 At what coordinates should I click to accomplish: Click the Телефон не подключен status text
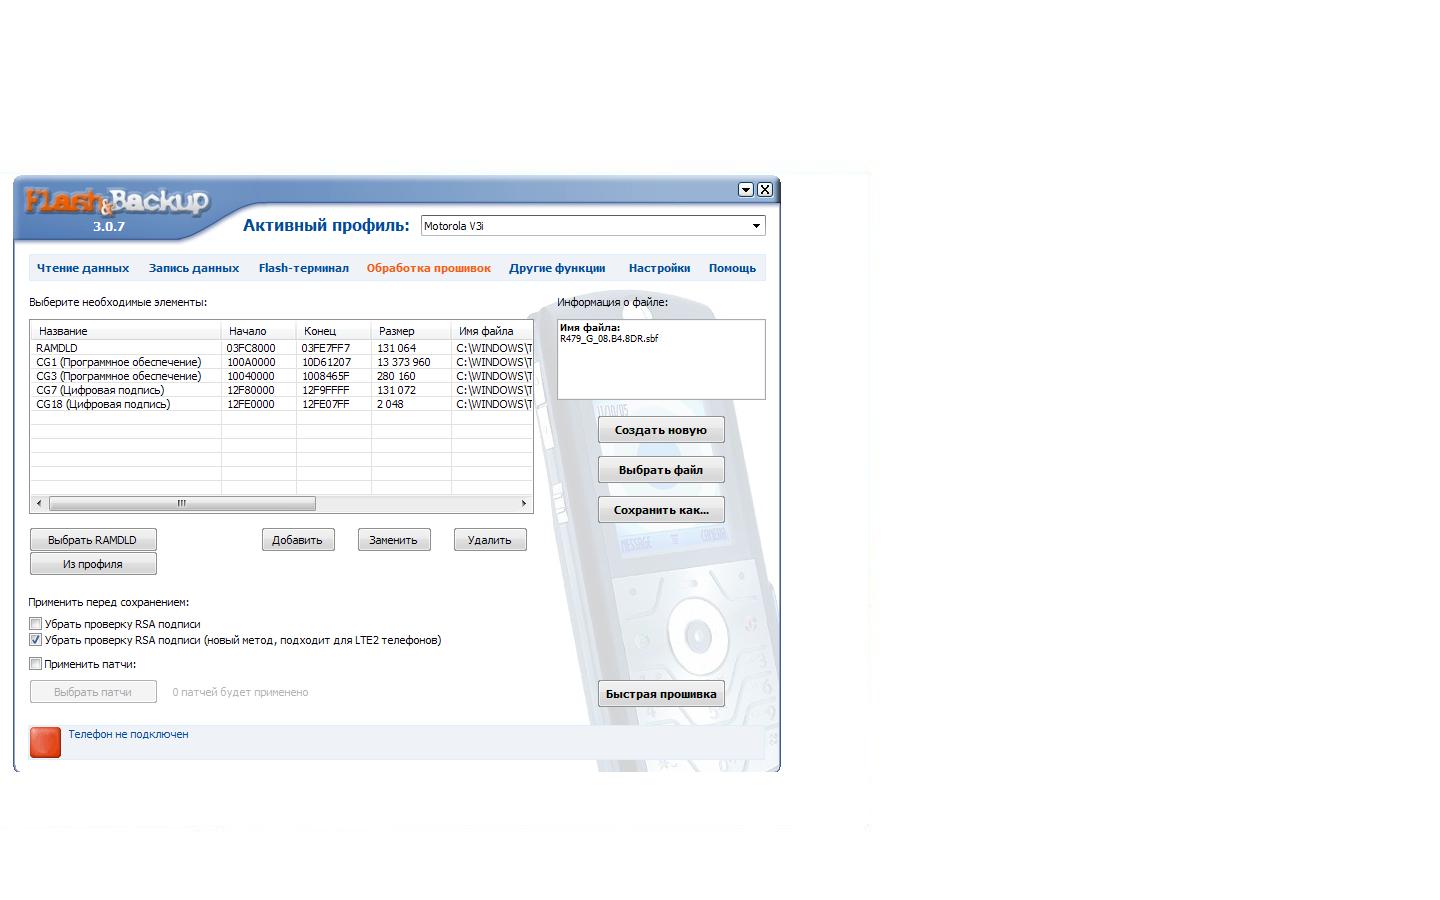128,734
